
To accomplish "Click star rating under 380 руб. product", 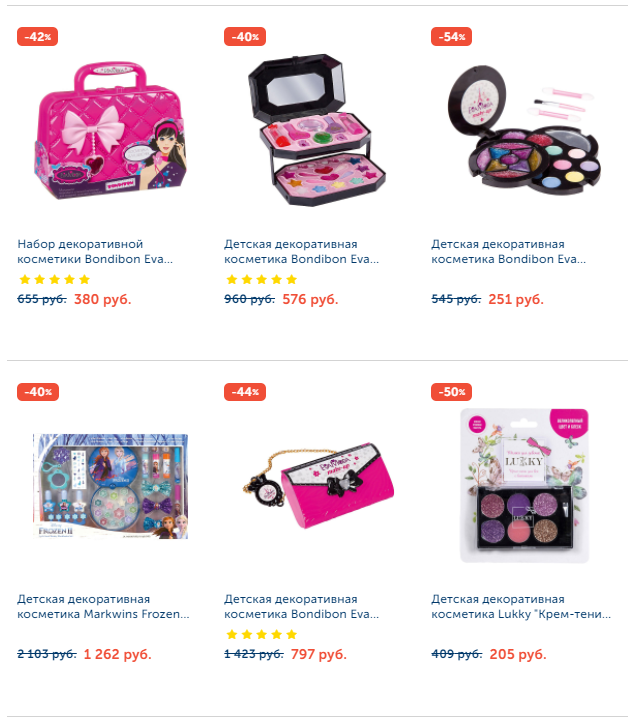I will (55, 279).
